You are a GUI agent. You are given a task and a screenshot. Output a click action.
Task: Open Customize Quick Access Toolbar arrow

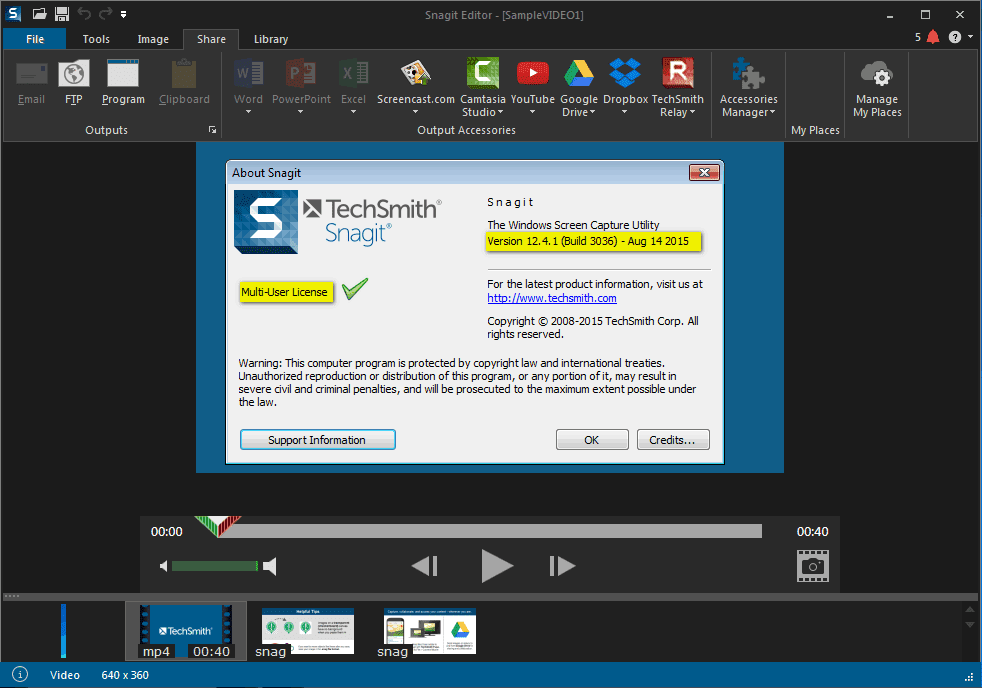(124, 14)
